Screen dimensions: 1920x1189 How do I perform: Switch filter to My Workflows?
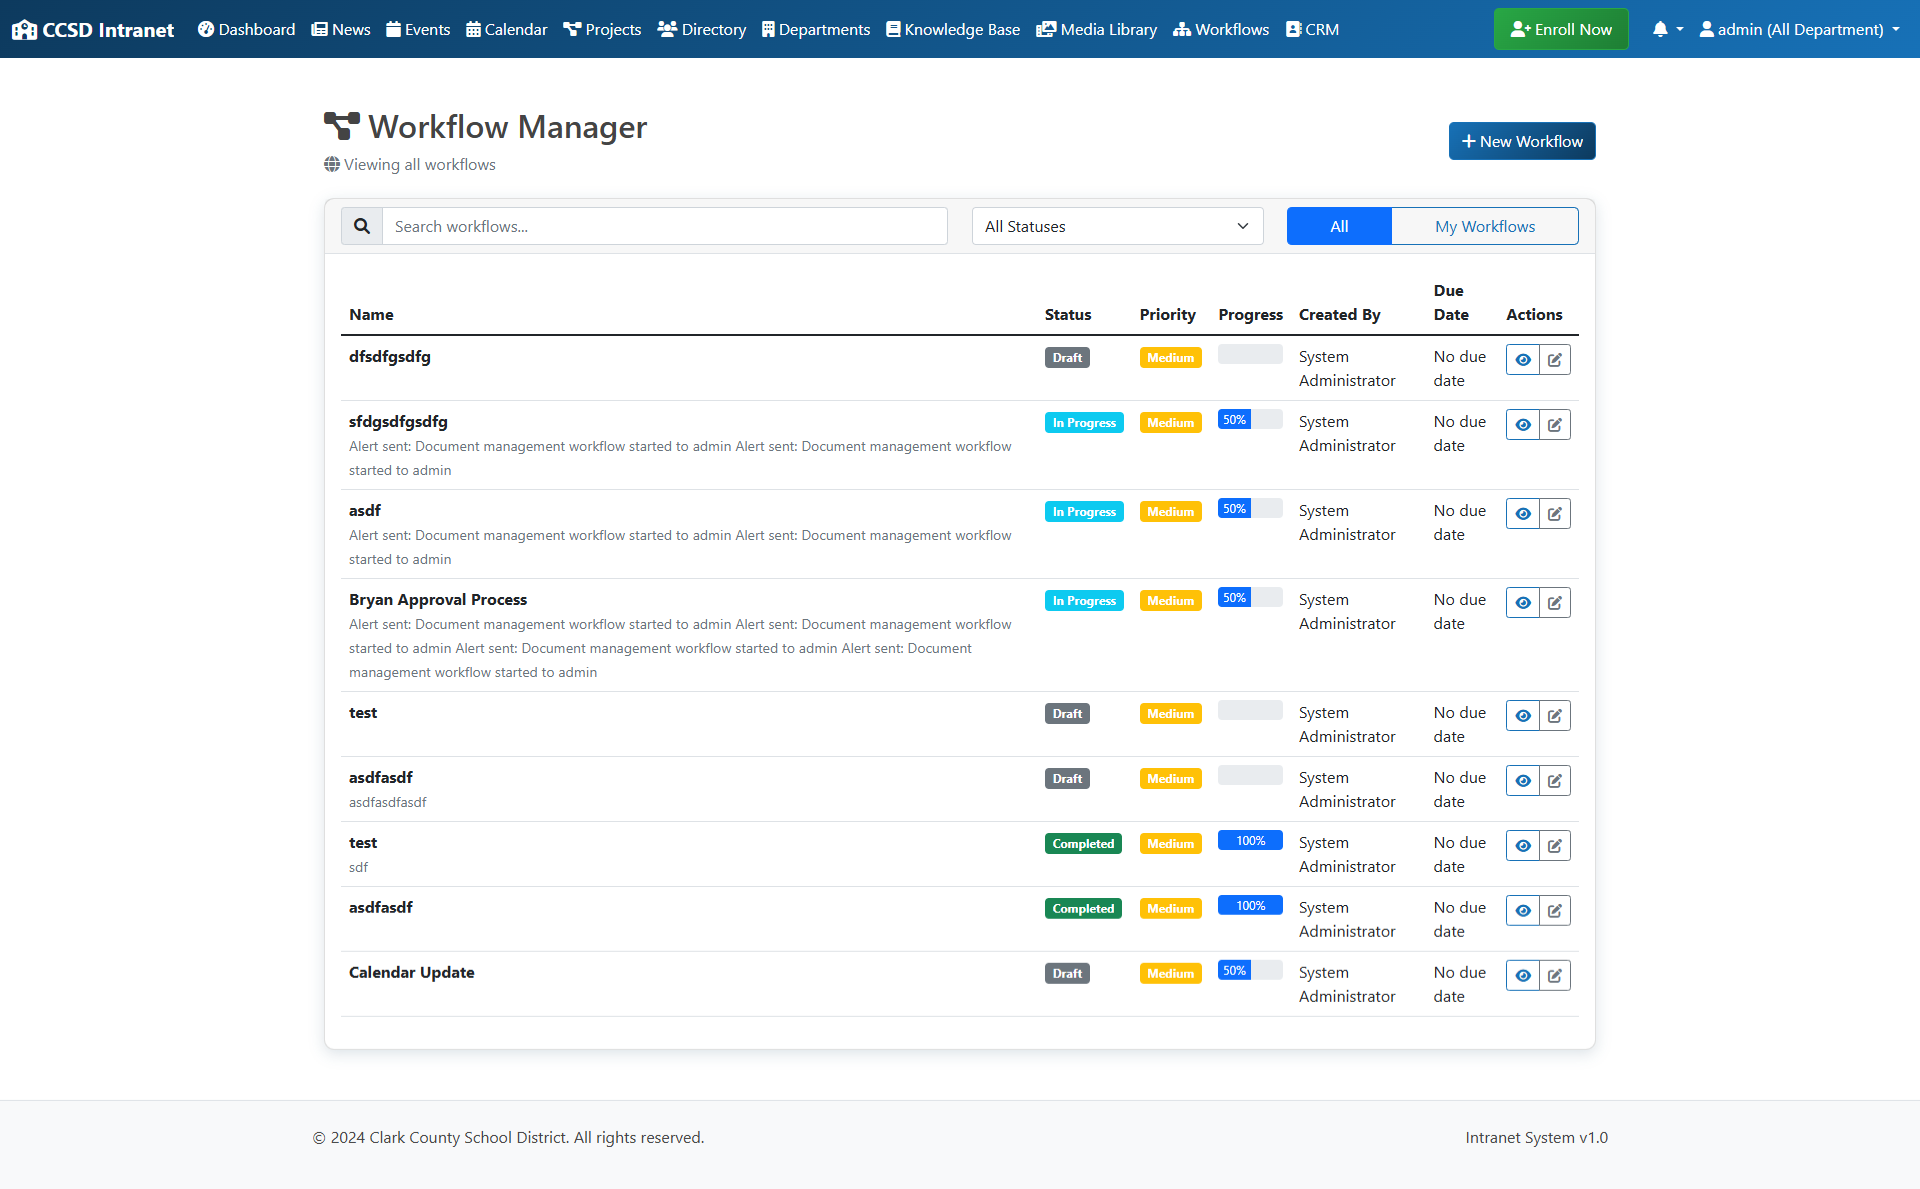pos(1484,226)
